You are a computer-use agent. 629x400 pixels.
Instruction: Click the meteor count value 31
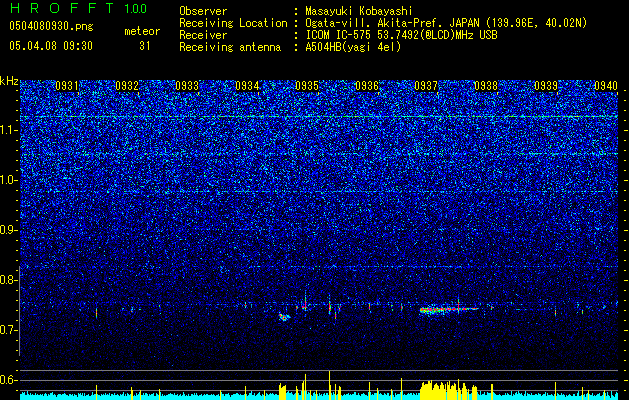145,46
